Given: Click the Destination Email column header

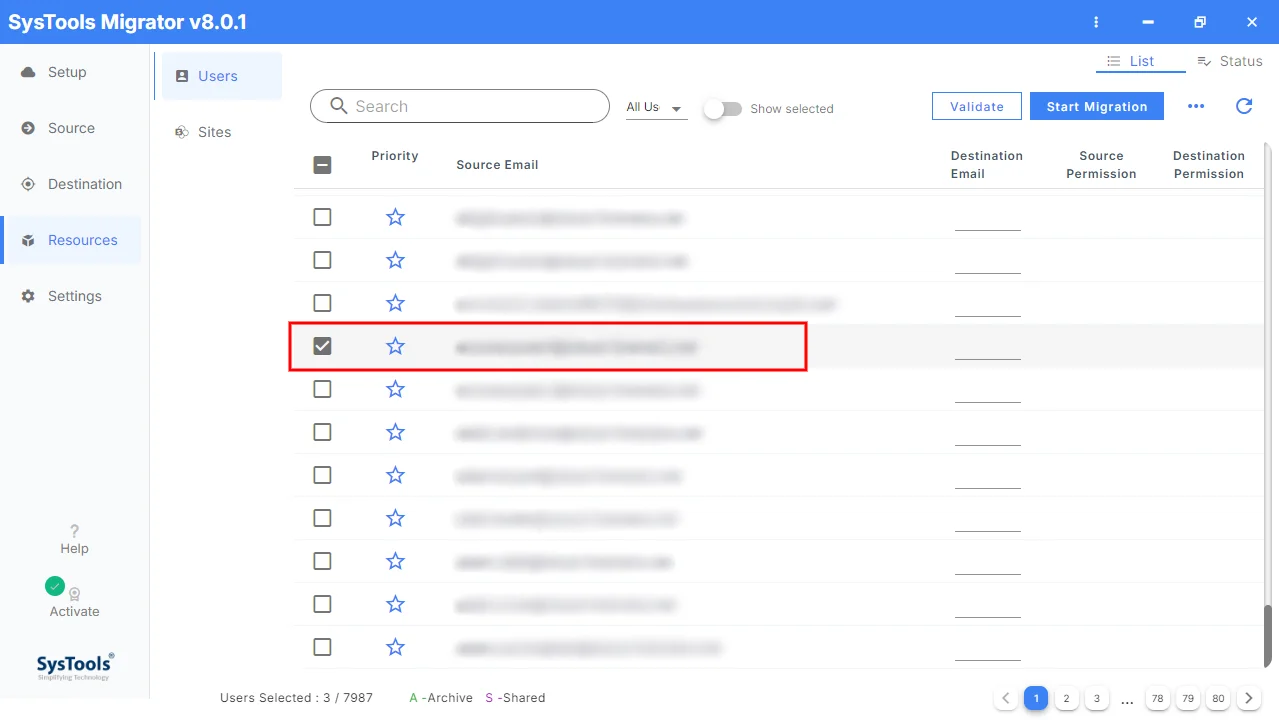Looking at the screenshot, I should (986, 165).
